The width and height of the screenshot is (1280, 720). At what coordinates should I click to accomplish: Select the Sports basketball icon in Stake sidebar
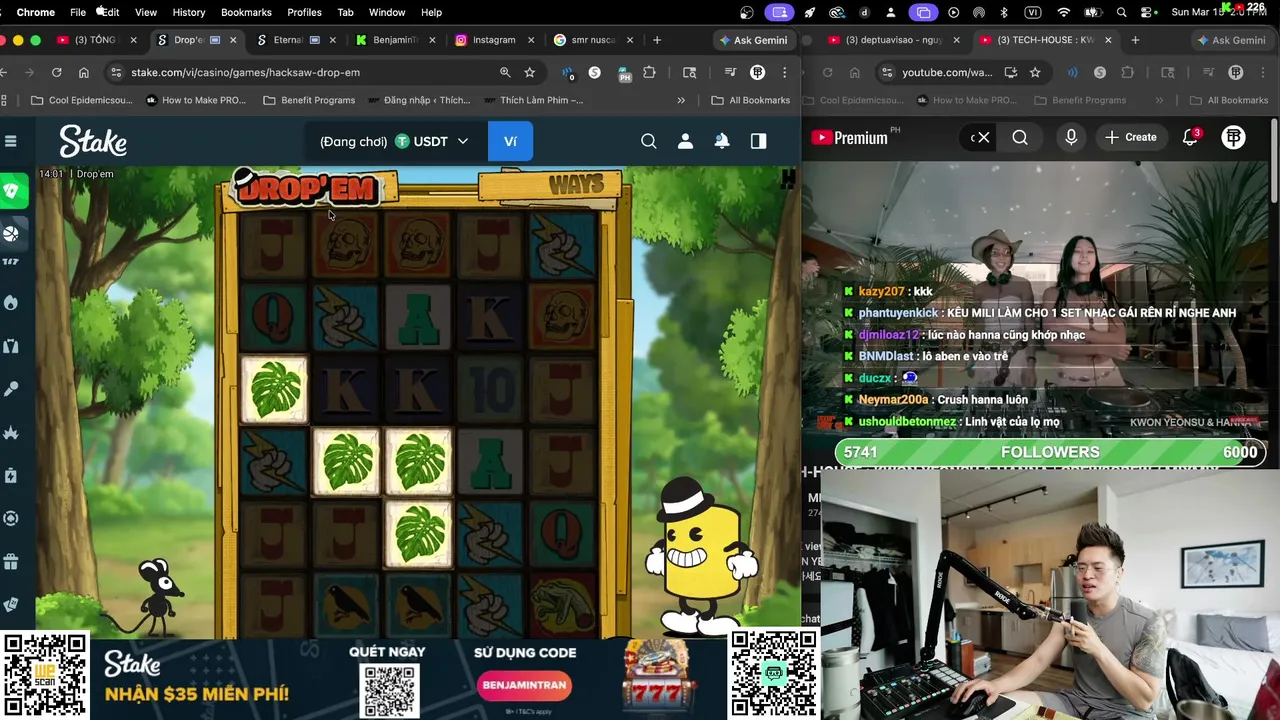click(x=11, y=234)
